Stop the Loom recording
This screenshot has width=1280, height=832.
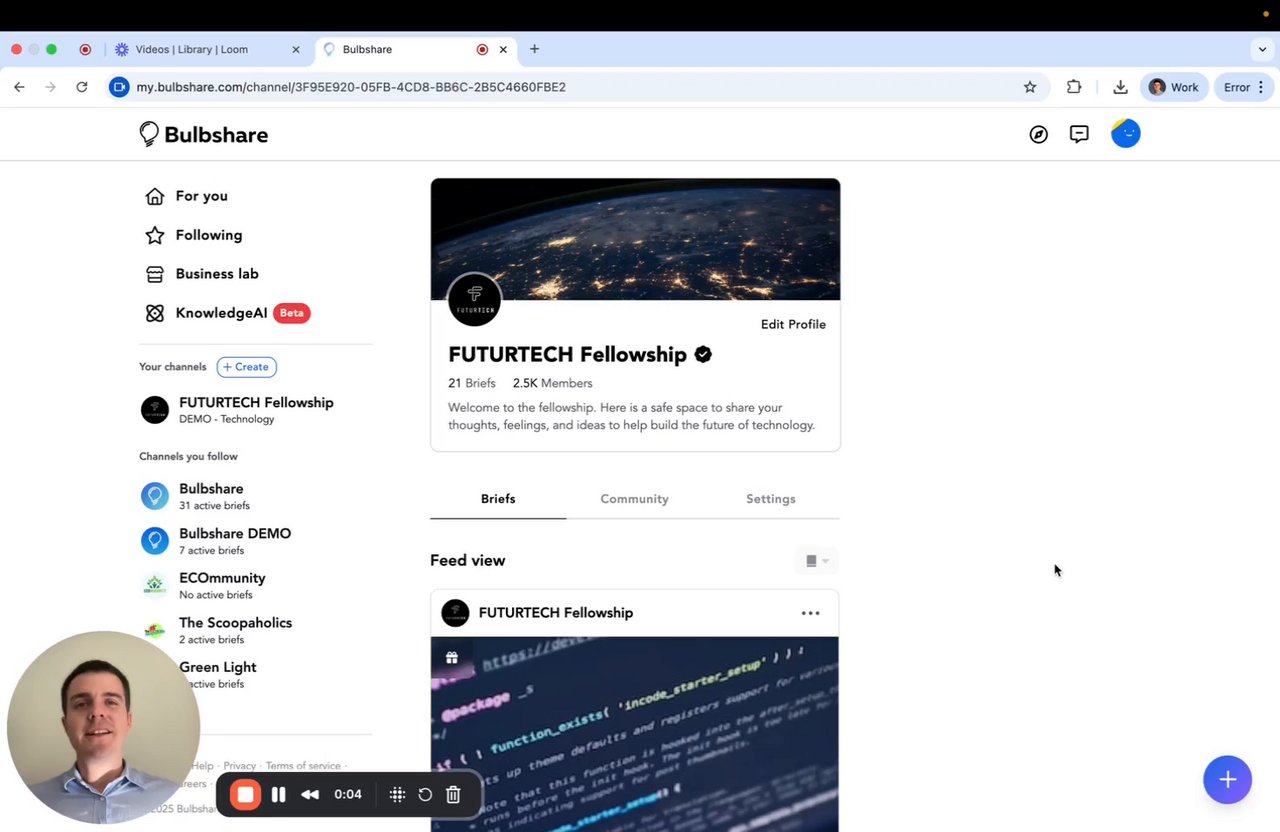pyautogui.click(x=245, y=795)
